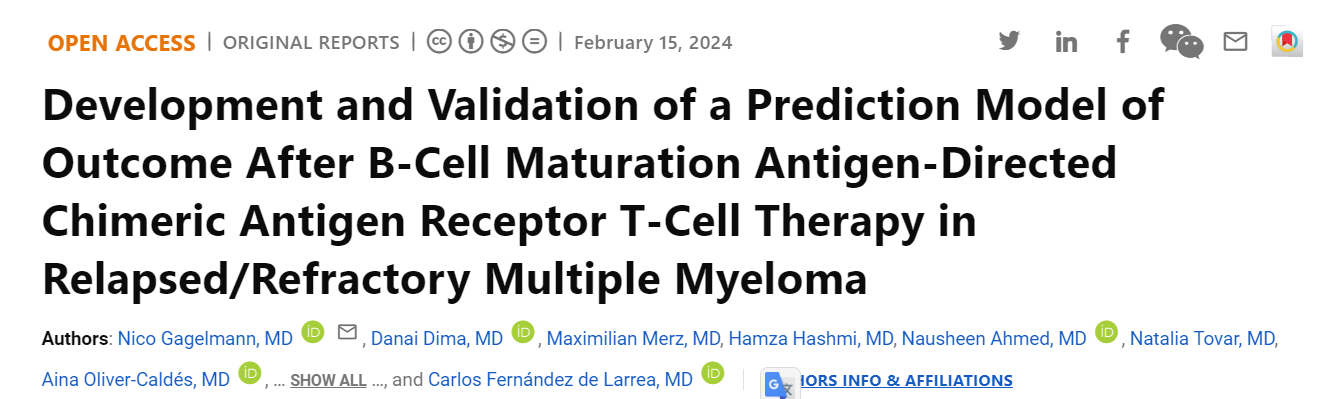Image resolution: width=1321 pixels, height=399 pixels.
Task: Email corresponding author Nico Gagelmann envelope
Action: [347, 332]
